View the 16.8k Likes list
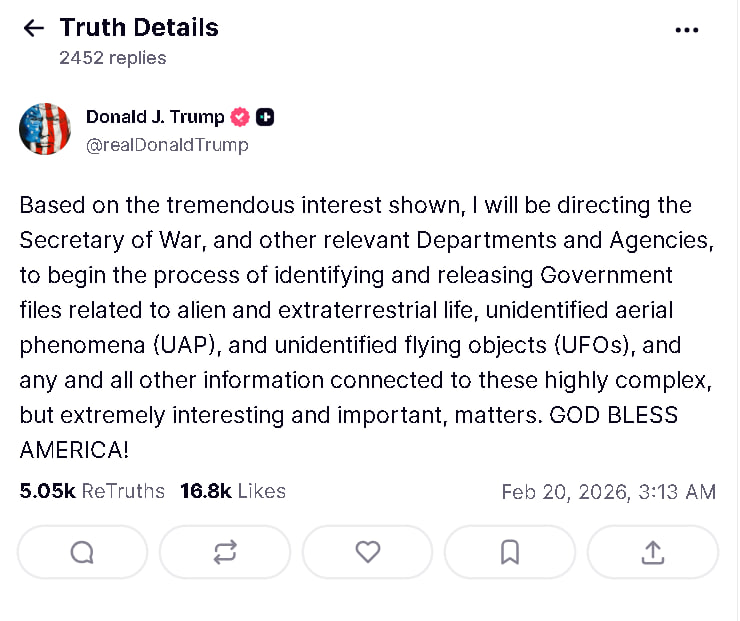The height and width of the screenshot is (621, 740). click(x=232, y=491)
